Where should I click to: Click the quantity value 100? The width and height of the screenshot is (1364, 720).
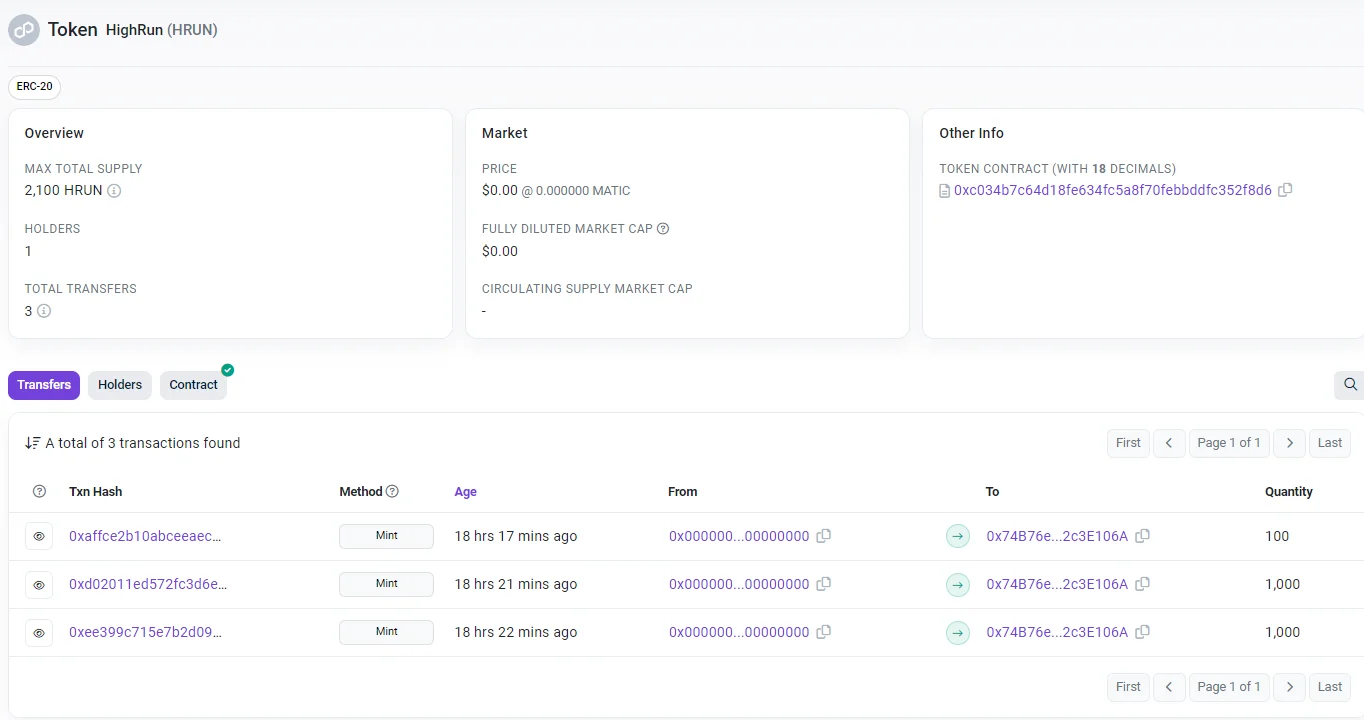(1277, 536)
